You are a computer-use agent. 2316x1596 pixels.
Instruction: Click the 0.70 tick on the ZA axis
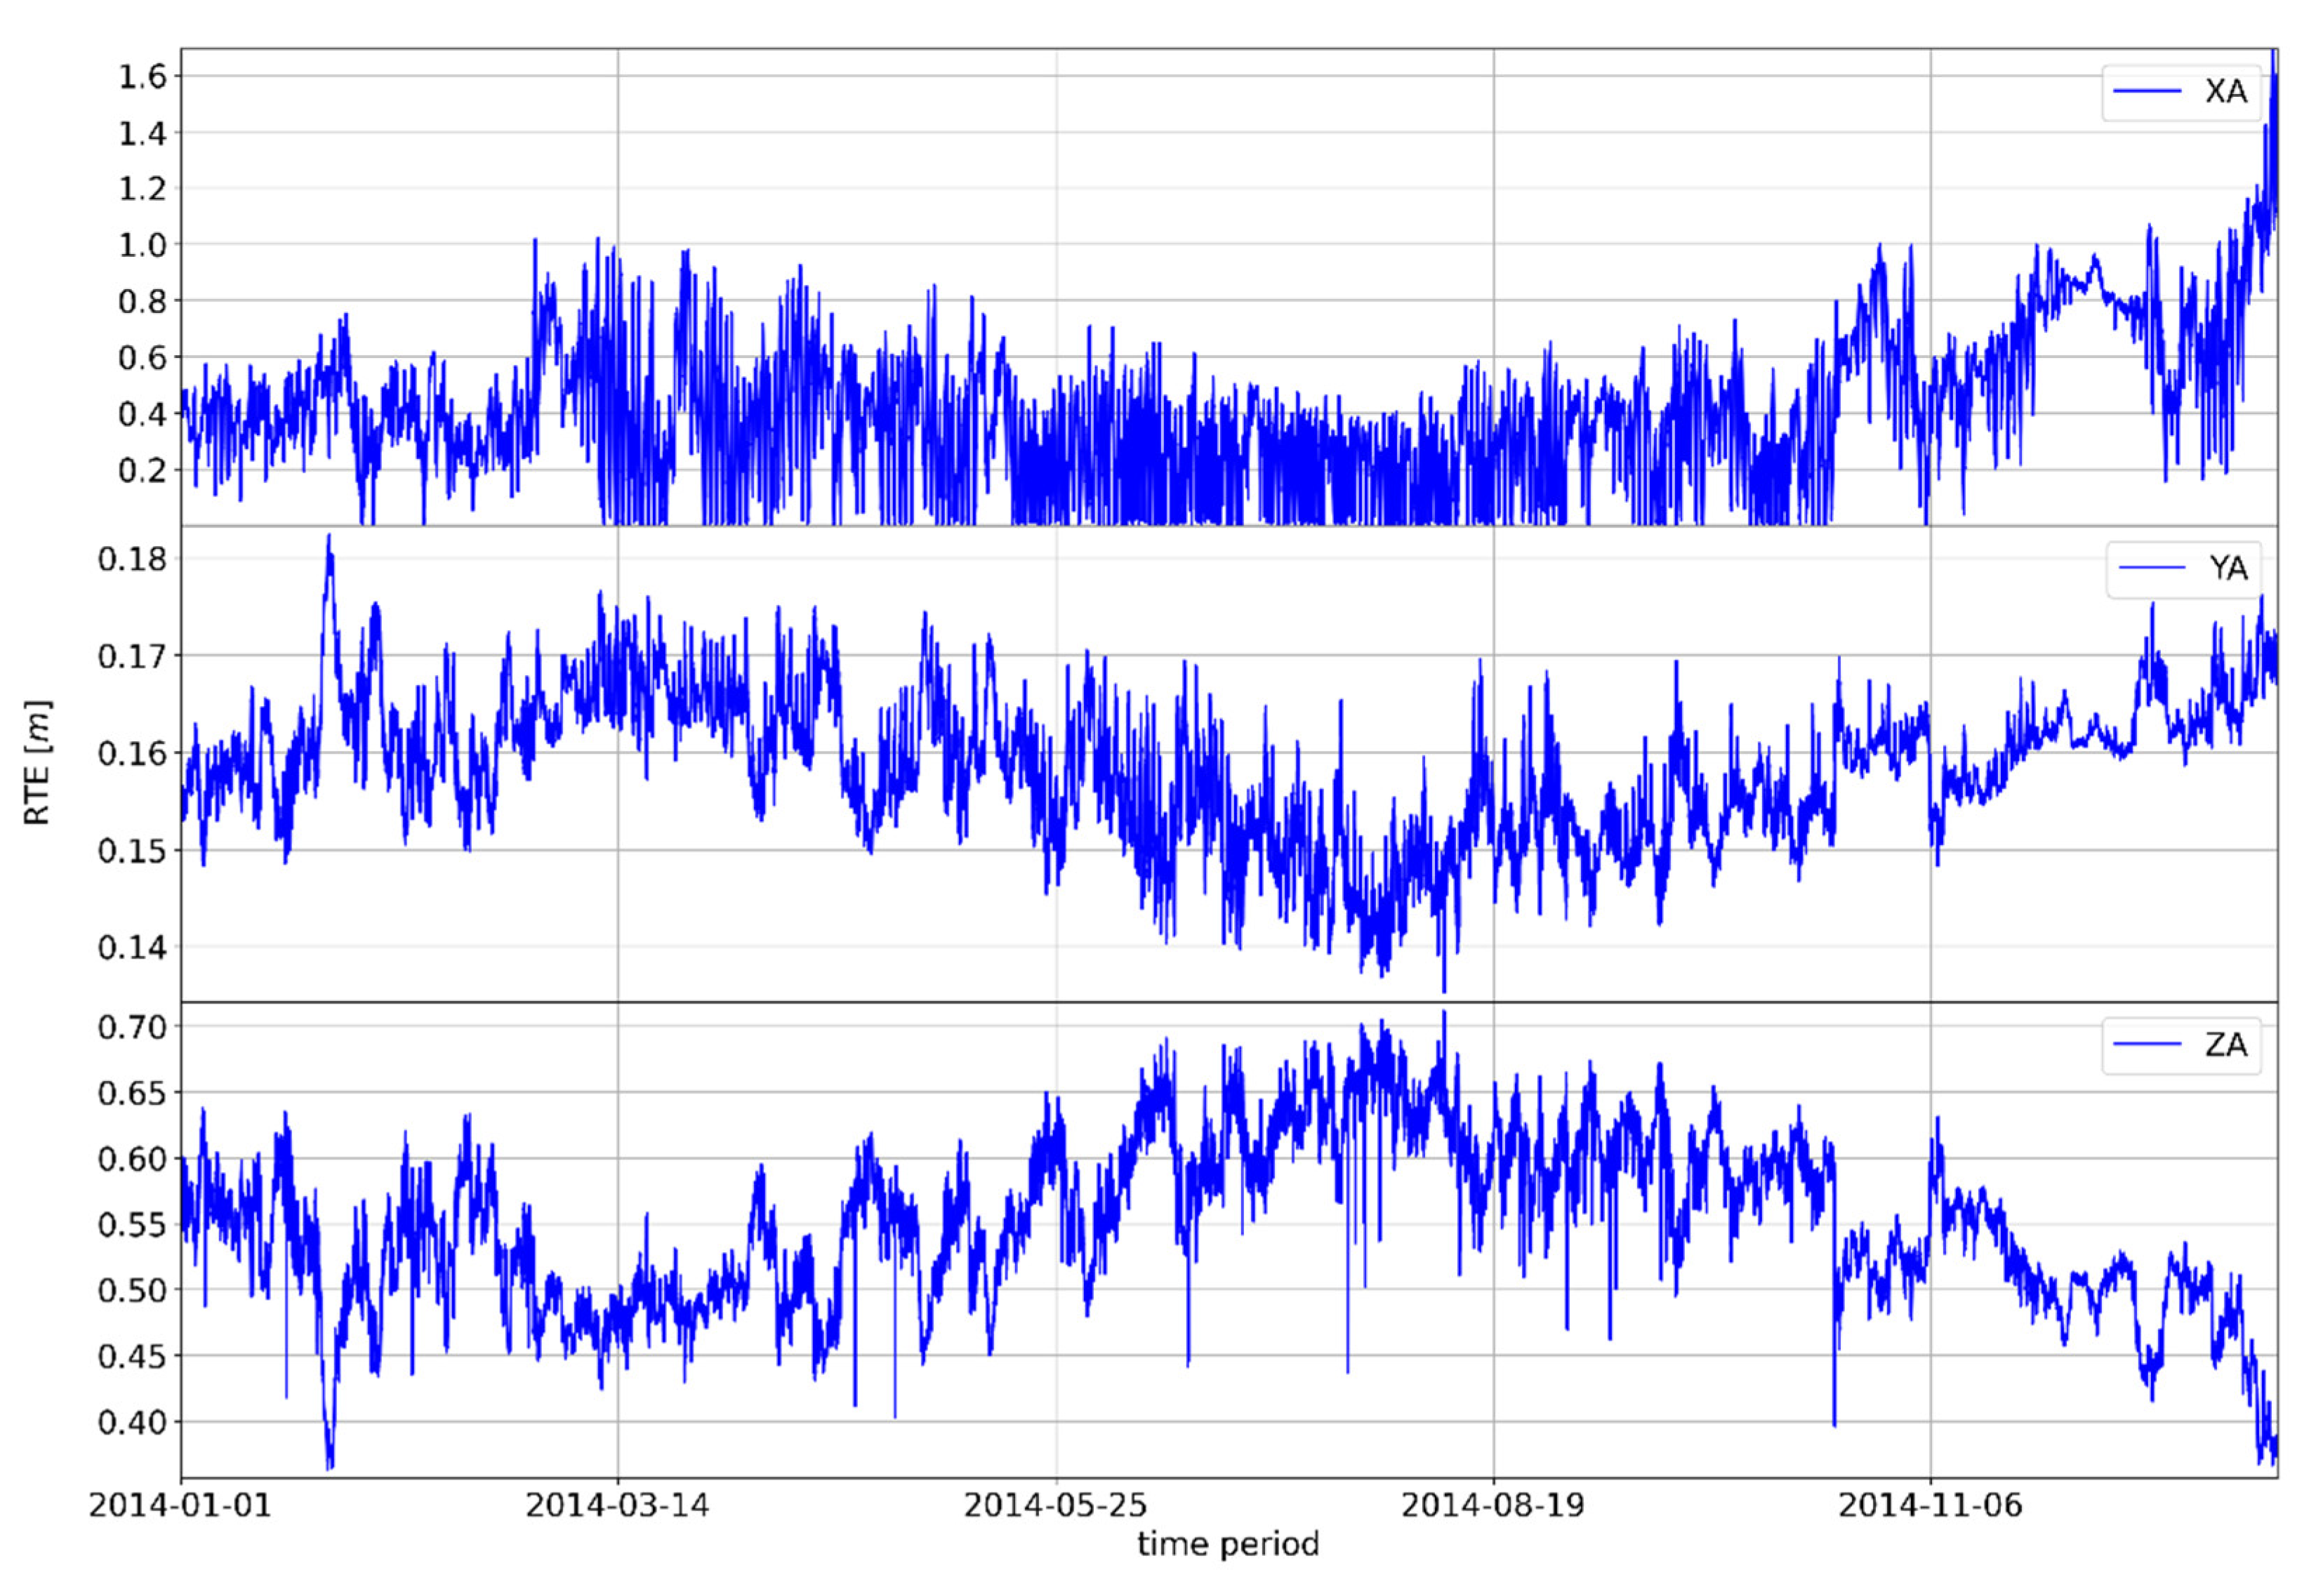click(132, 1027)
